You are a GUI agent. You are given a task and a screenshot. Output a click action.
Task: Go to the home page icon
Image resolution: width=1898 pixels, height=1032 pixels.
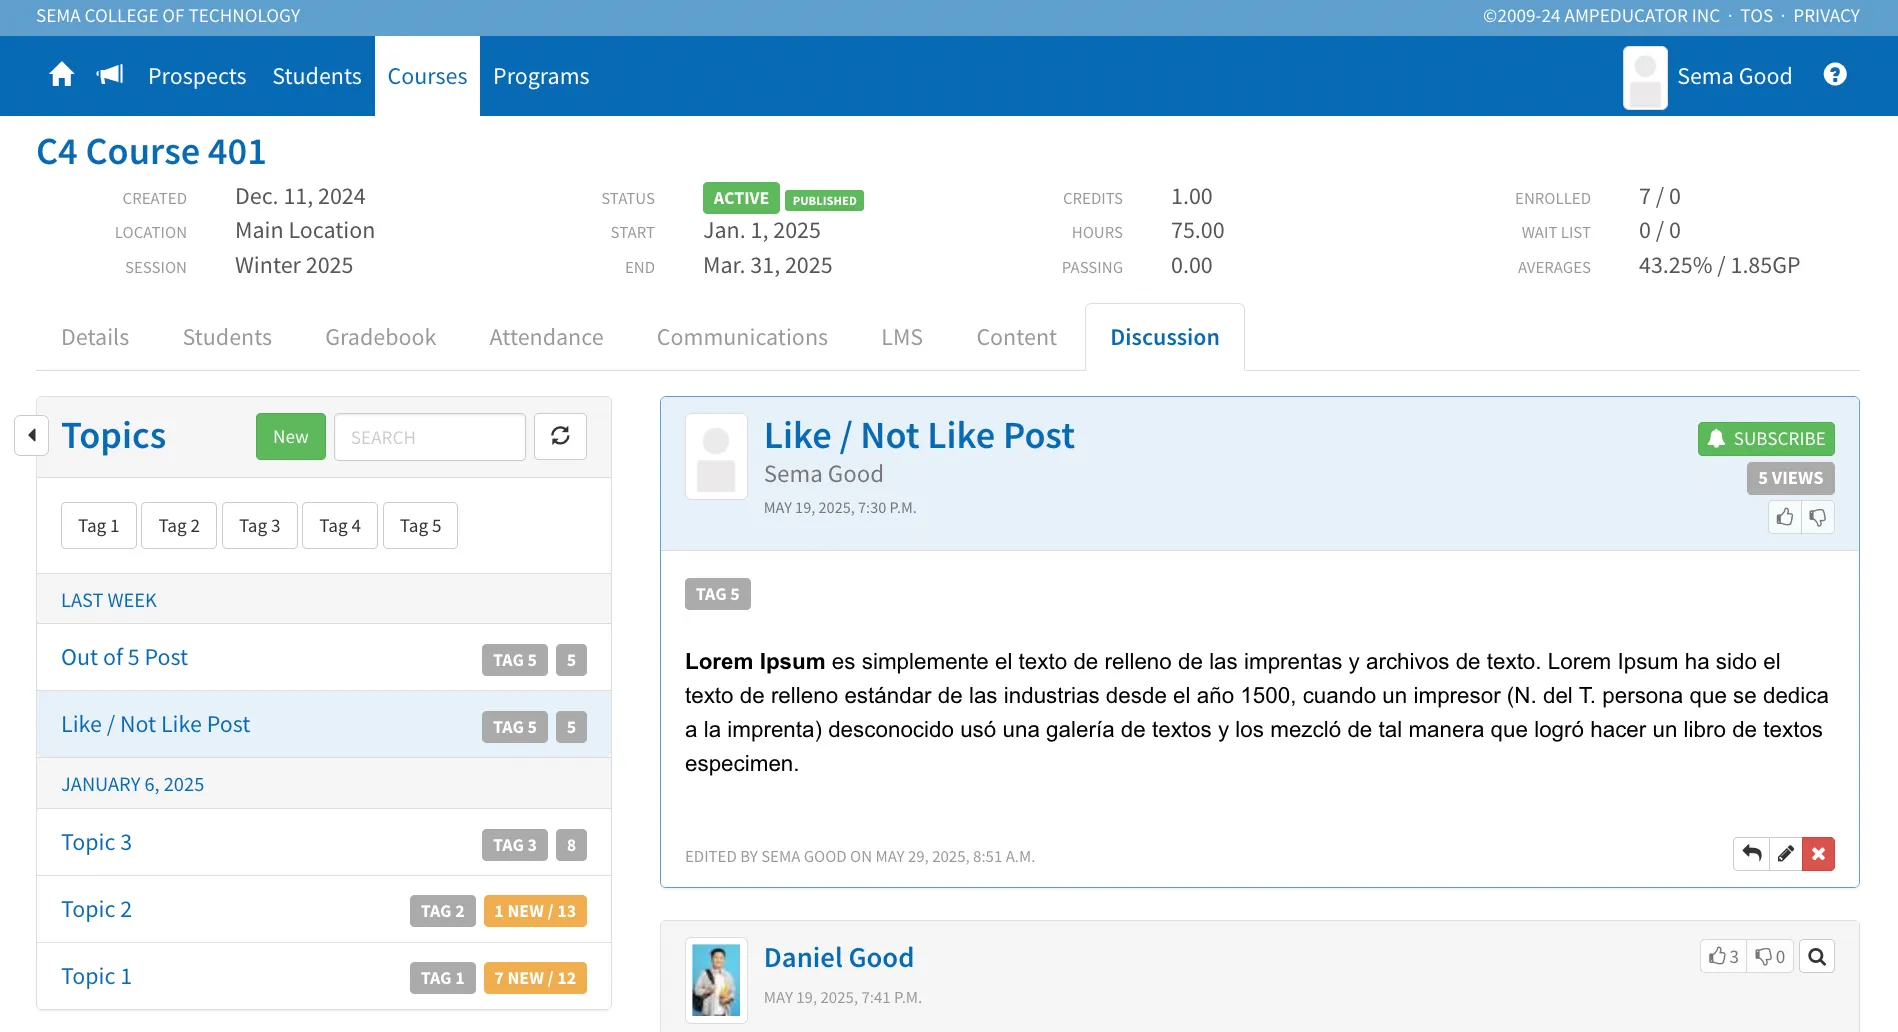(x=62, y=75)
